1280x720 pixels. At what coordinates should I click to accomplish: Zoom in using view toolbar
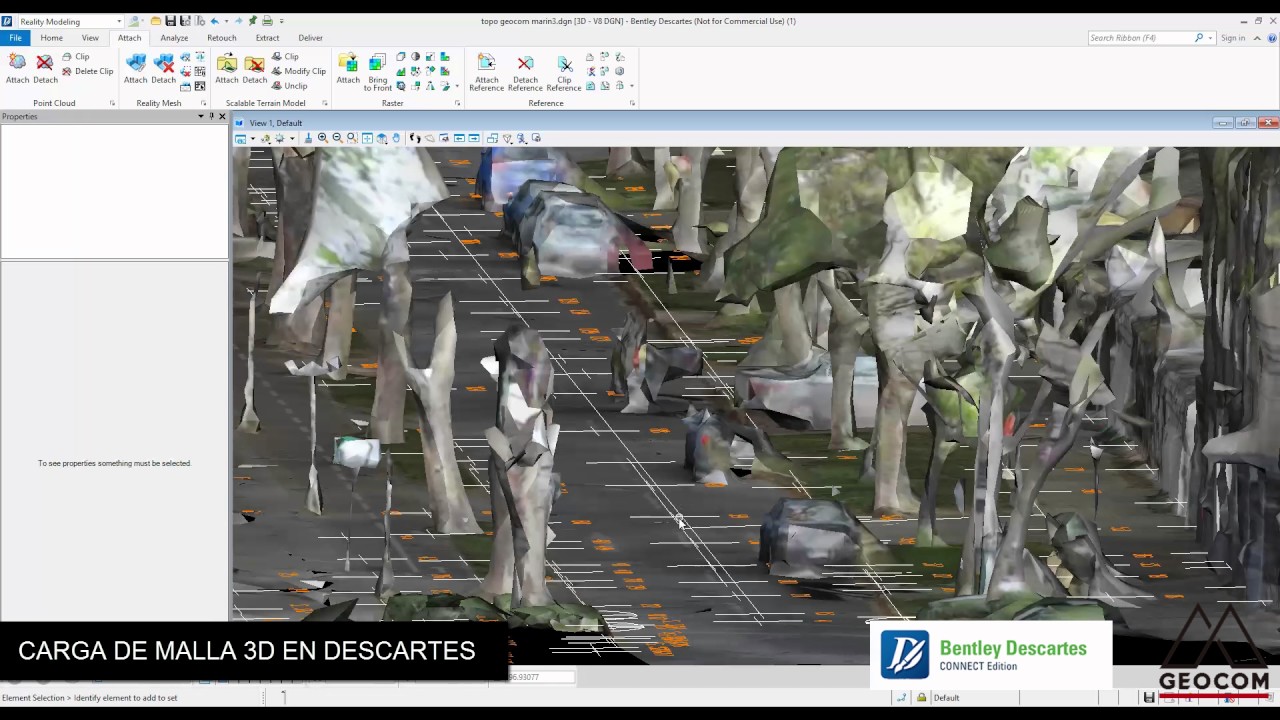pos(322,138)
